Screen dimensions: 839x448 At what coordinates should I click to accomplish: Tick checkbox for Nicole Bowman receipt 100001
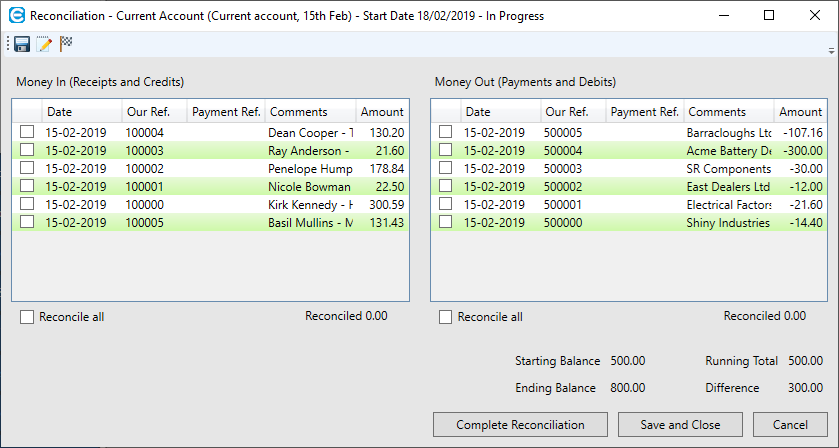point(27,186)
